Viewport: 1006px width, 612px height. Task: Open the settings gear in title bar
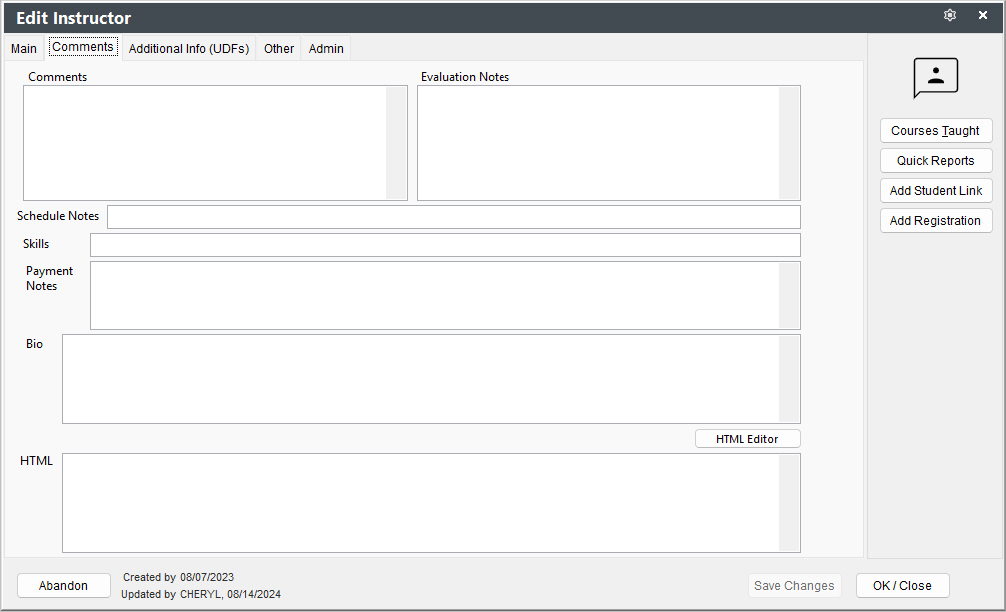950,15
